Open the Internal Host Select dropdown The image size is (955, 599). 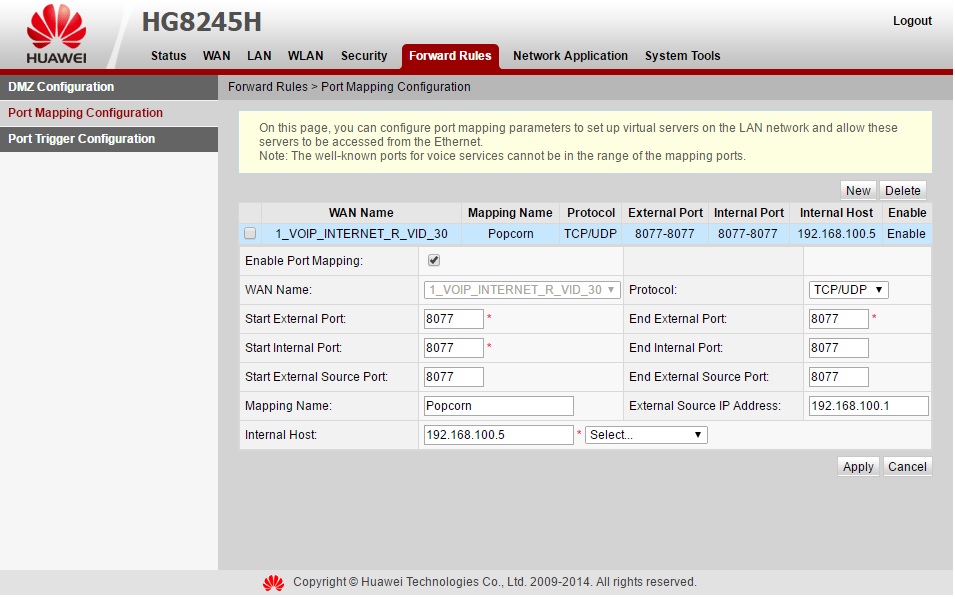[x=646, y=435]
